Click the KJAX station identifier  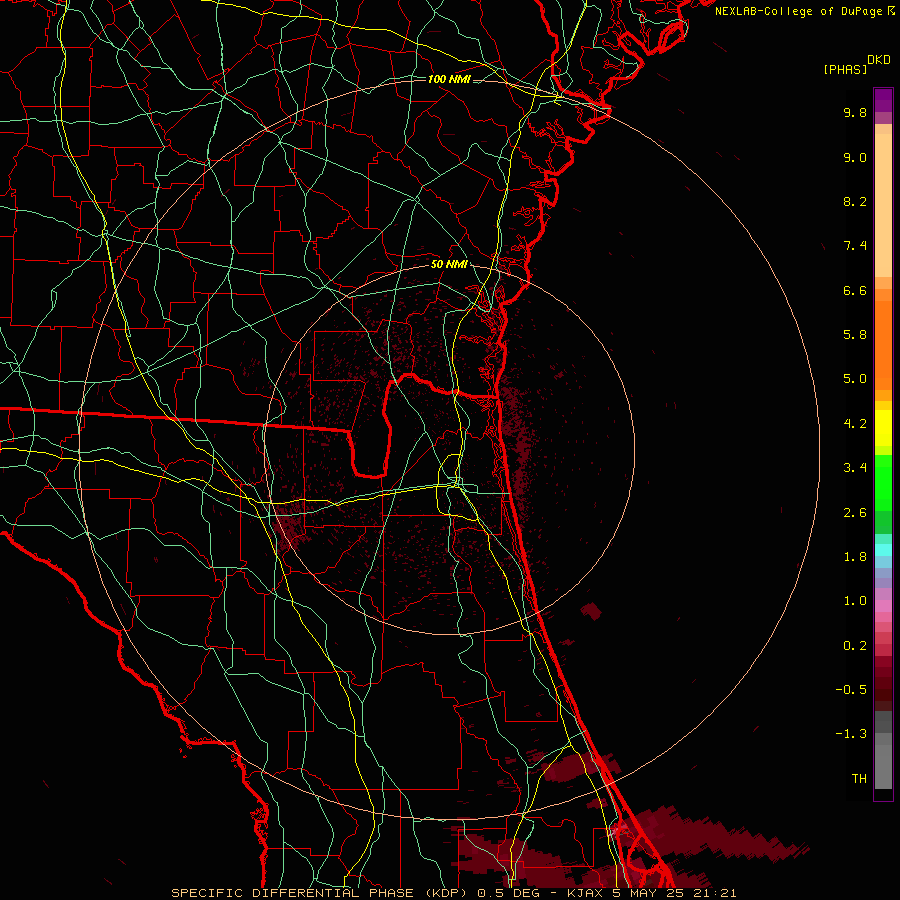click(x=584, y=893)
